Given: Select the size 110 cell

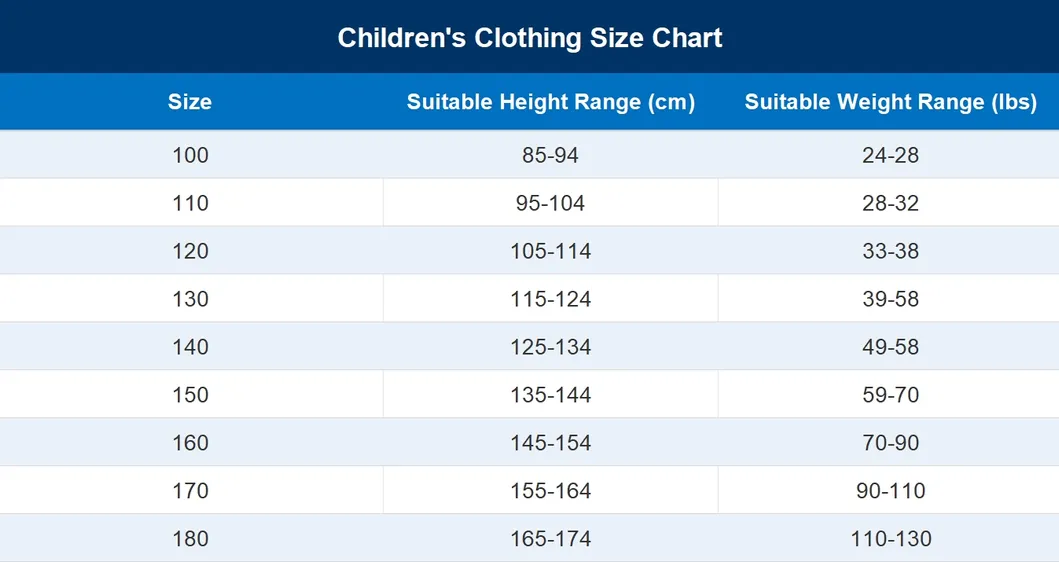Looking at the screenshot, I should 190,203.
